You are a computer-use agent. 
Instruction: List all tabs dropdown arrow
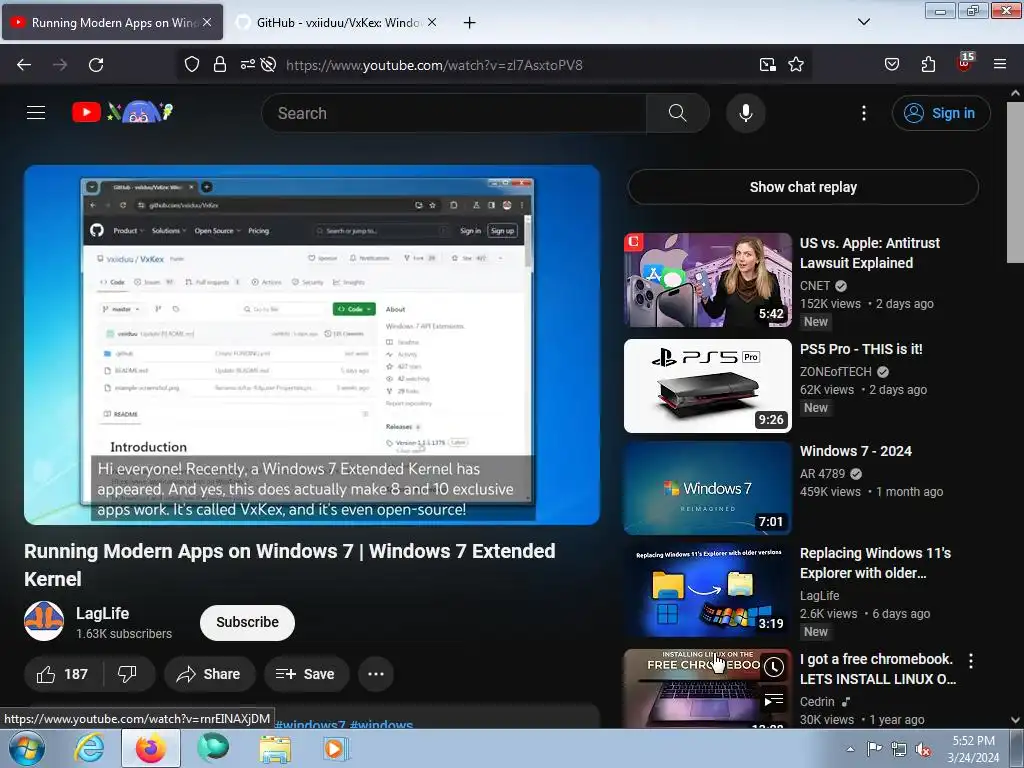coord(864,22)
